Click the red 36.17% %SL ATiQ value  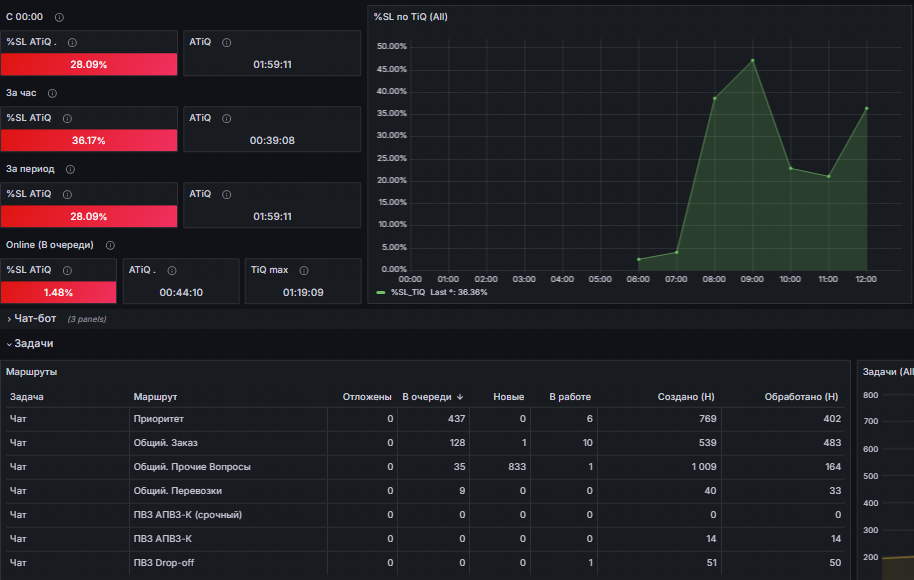click(x=89, y=140)
